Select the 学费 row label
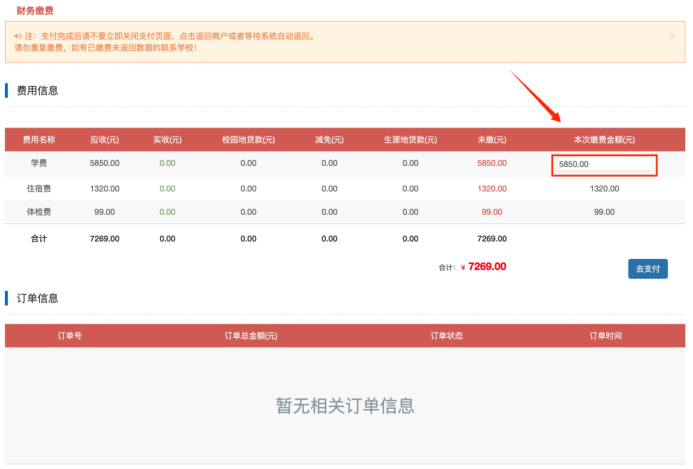Viewport: 693px width, 469px height. tap(39, 163)
